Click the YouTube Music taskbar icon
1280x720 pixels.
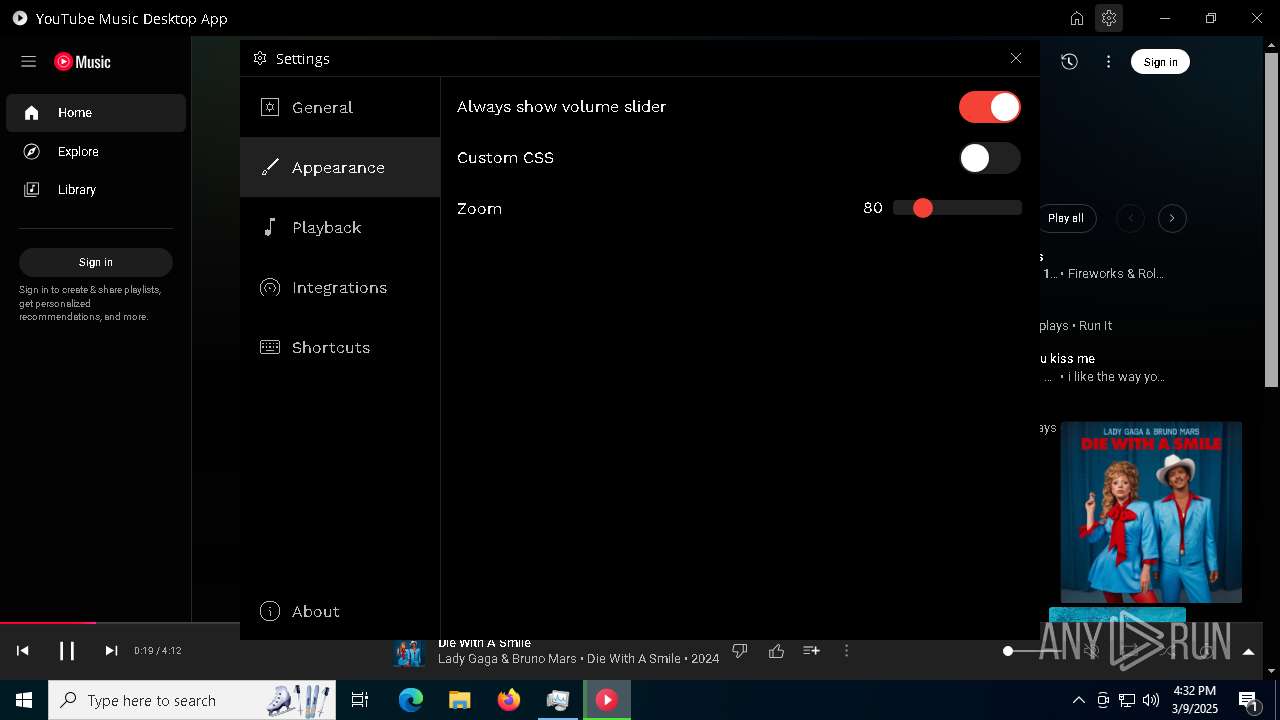[x=607, y=700]
